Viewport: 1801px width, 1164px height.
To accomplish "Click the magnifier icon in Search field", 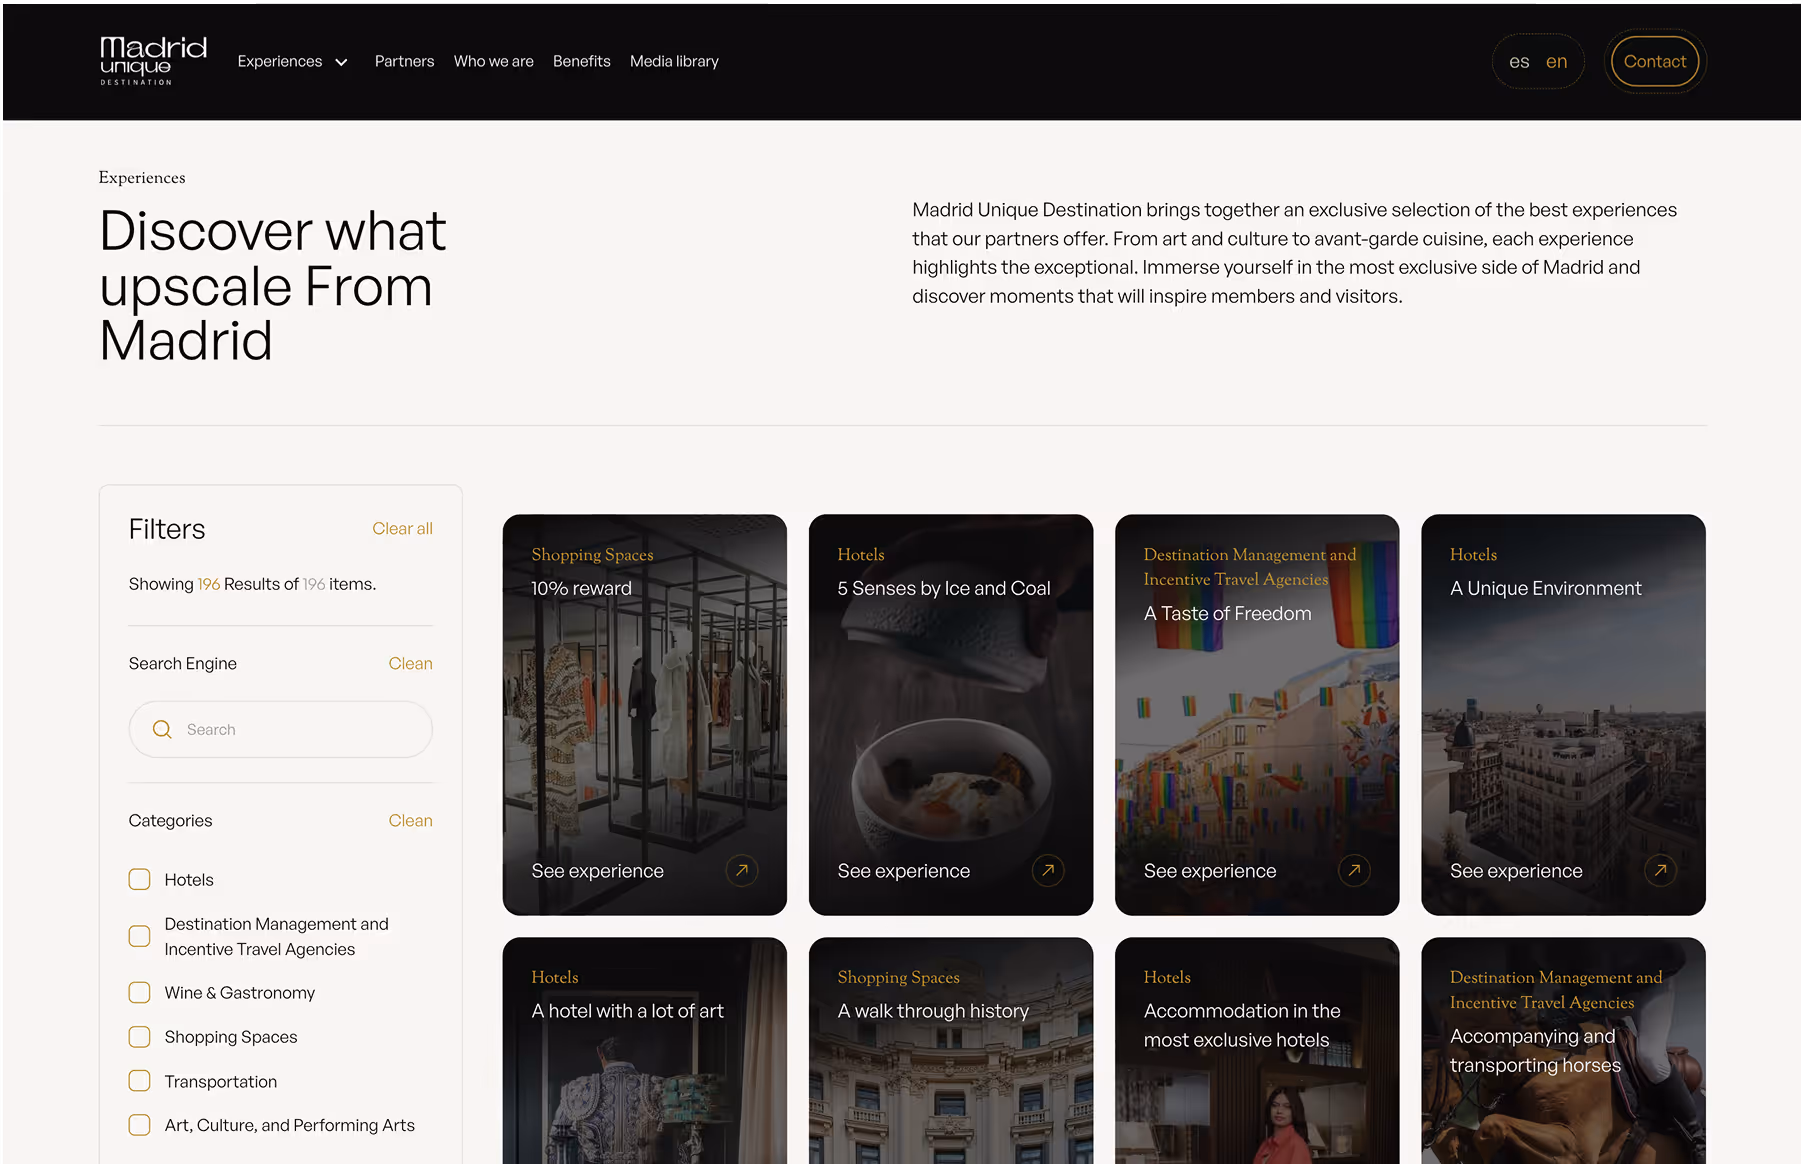I will 162,729.
